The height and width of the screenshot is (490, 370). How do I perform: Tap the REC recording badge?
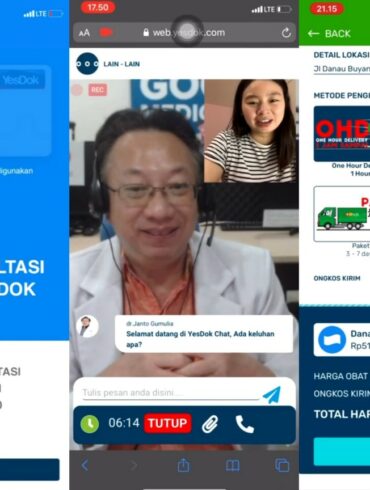click(97, 90)
